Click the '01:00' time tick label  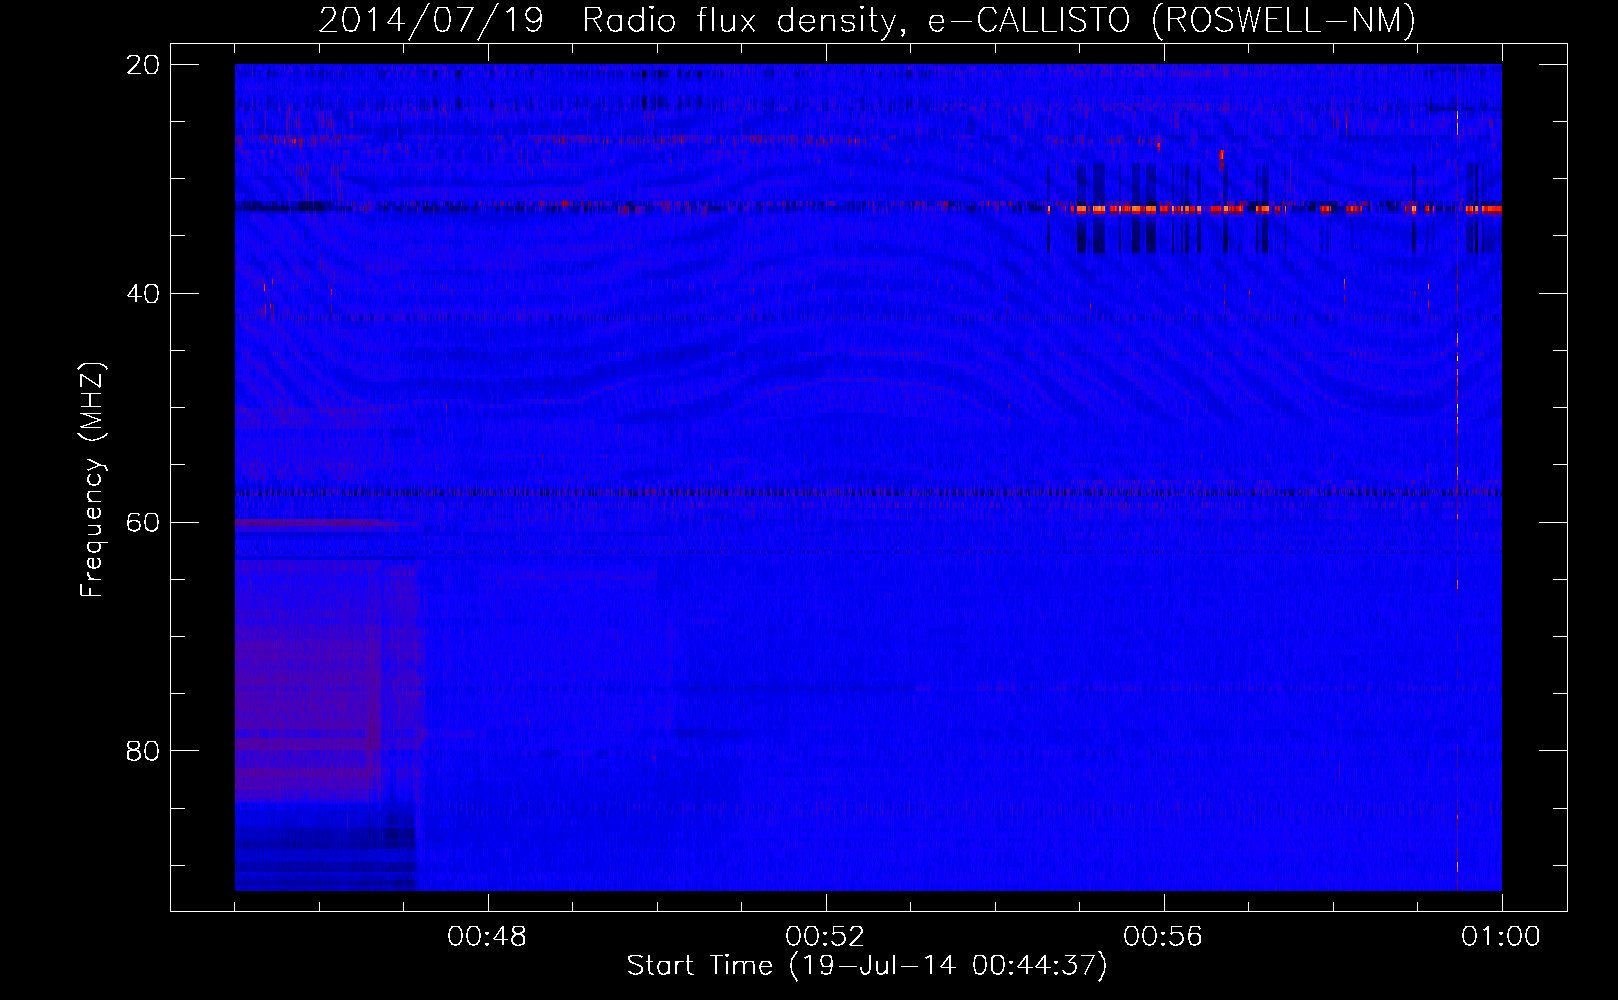pos(1501,937)
